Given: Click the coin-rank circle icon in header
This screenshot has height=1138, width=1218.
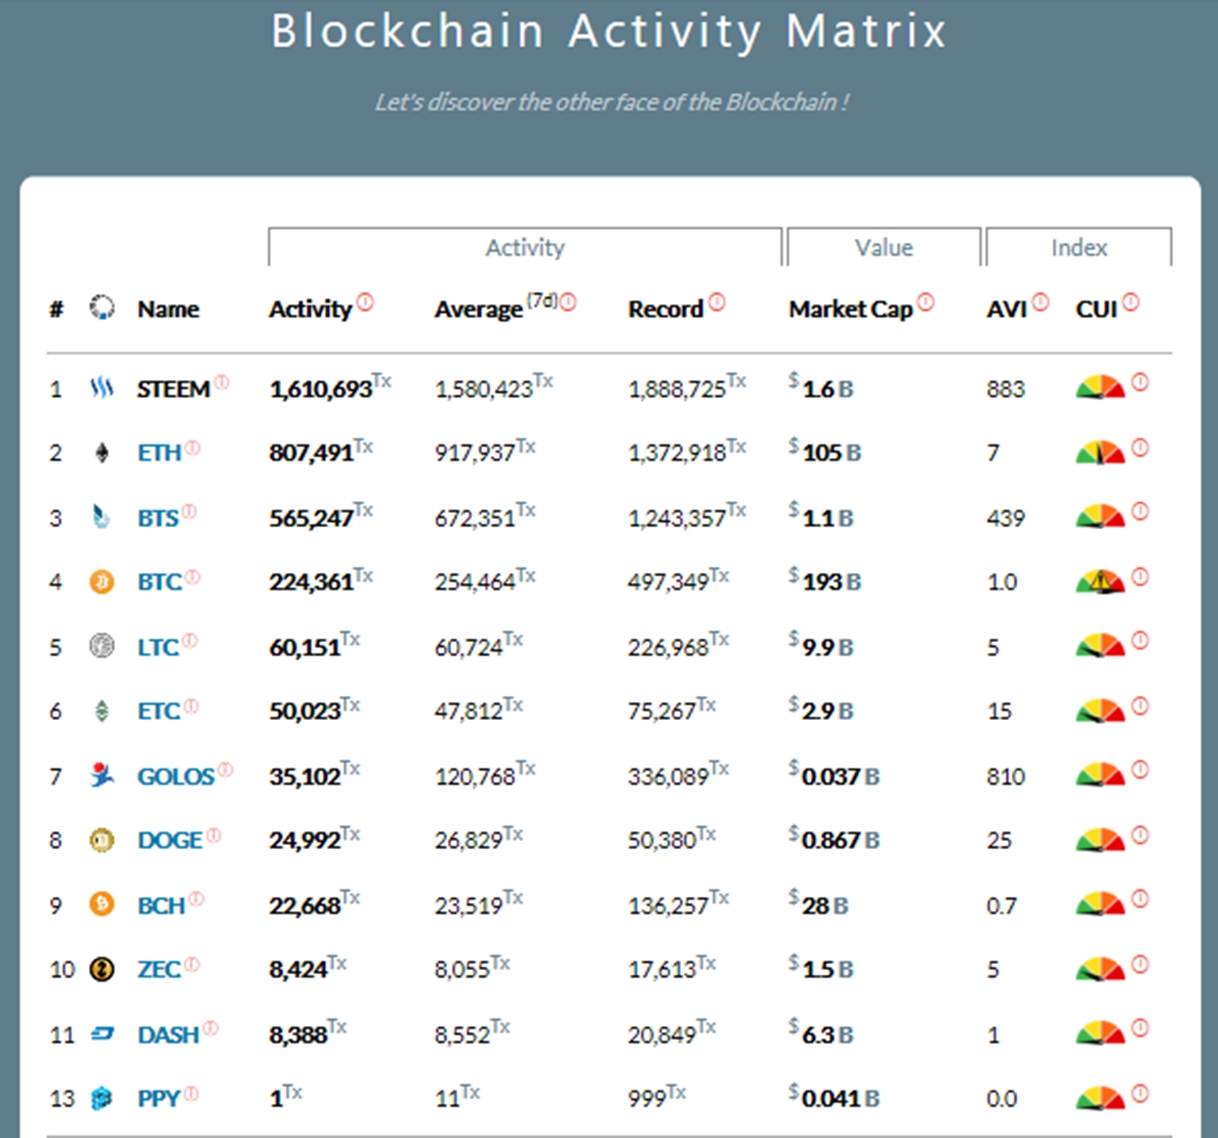Looking at the screenshot, I should coord(102,308).
